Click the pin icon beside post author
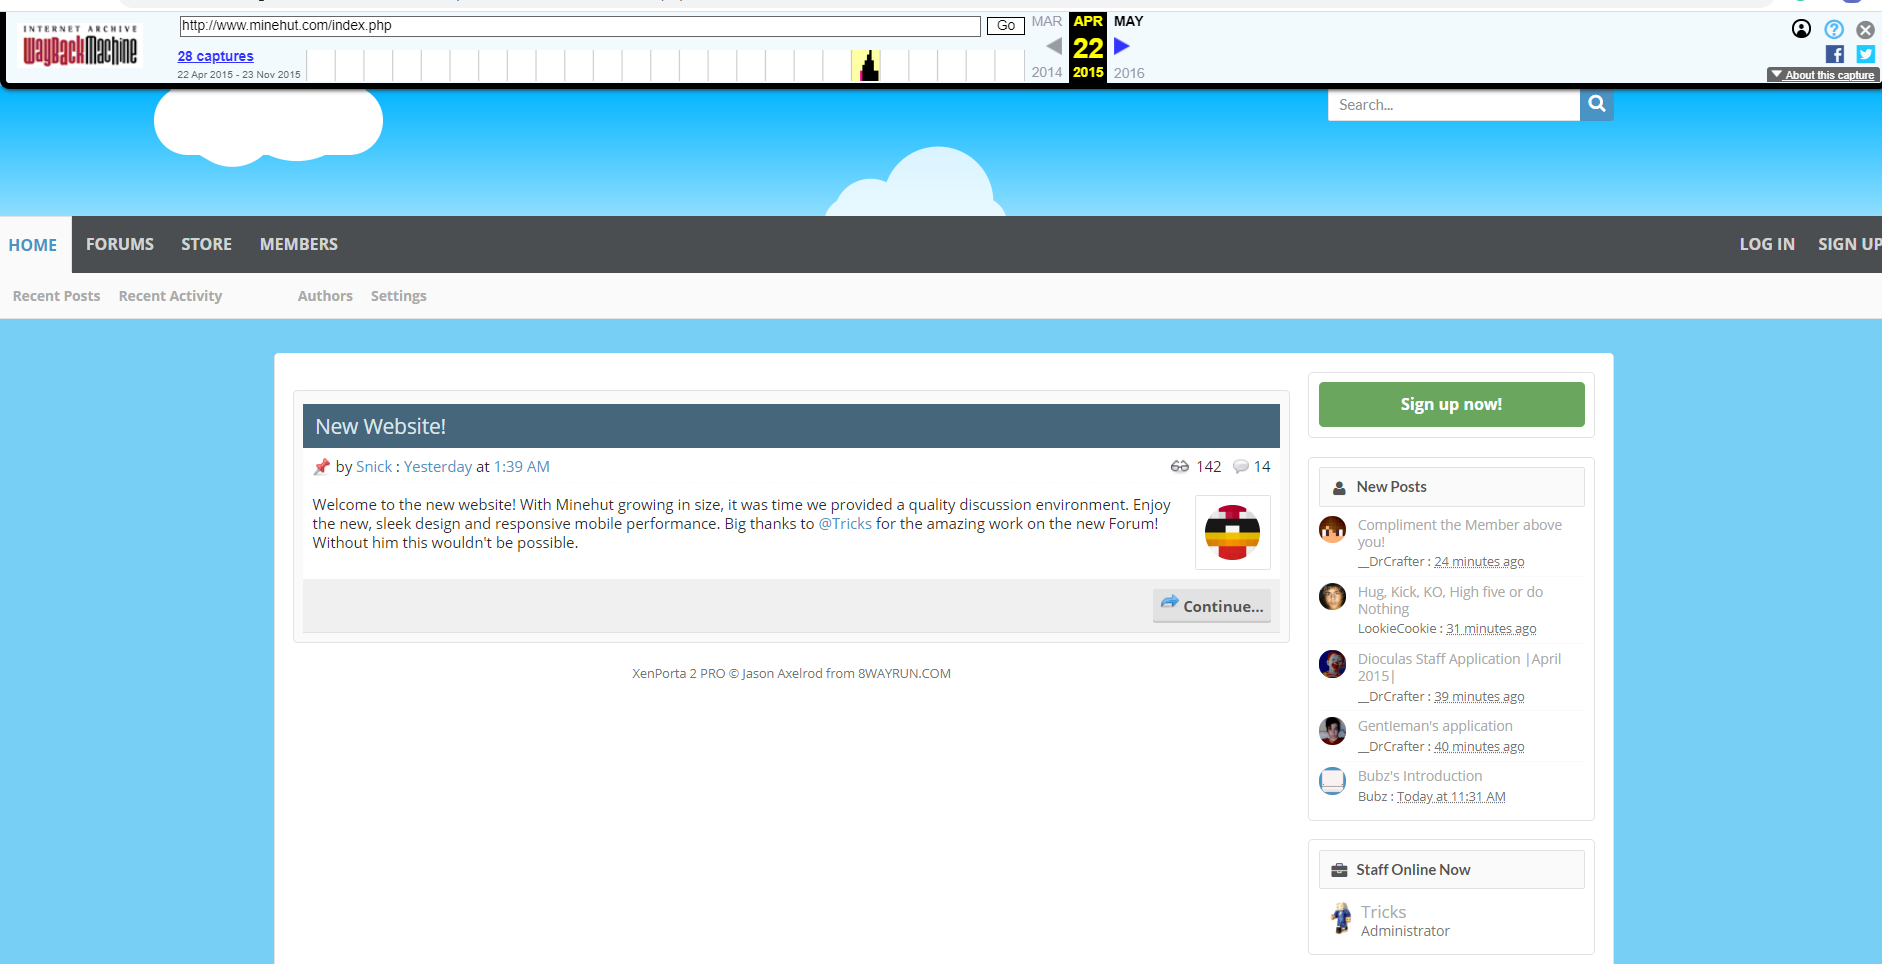Image resolution: width=1882 pixels, height=964 pixels. pyautogui.click(x=321, y=467)
